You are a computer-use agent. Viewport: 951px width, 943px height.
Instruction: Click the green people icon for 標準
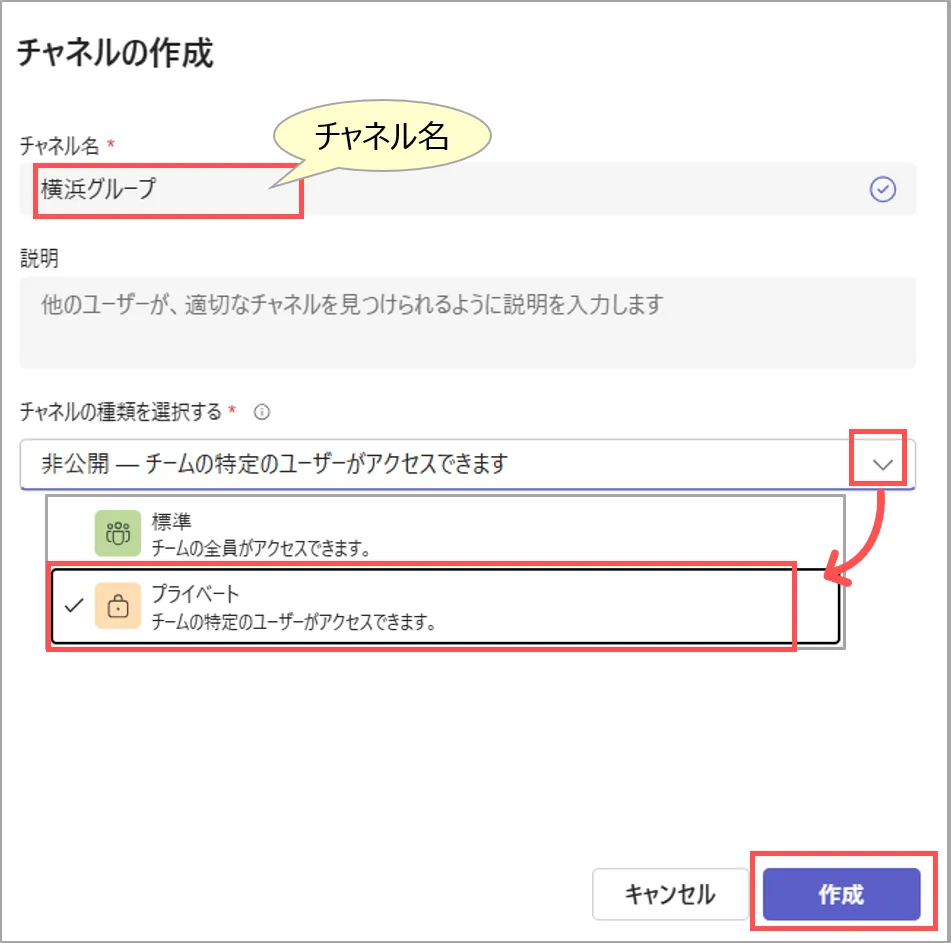click(117, 532)
